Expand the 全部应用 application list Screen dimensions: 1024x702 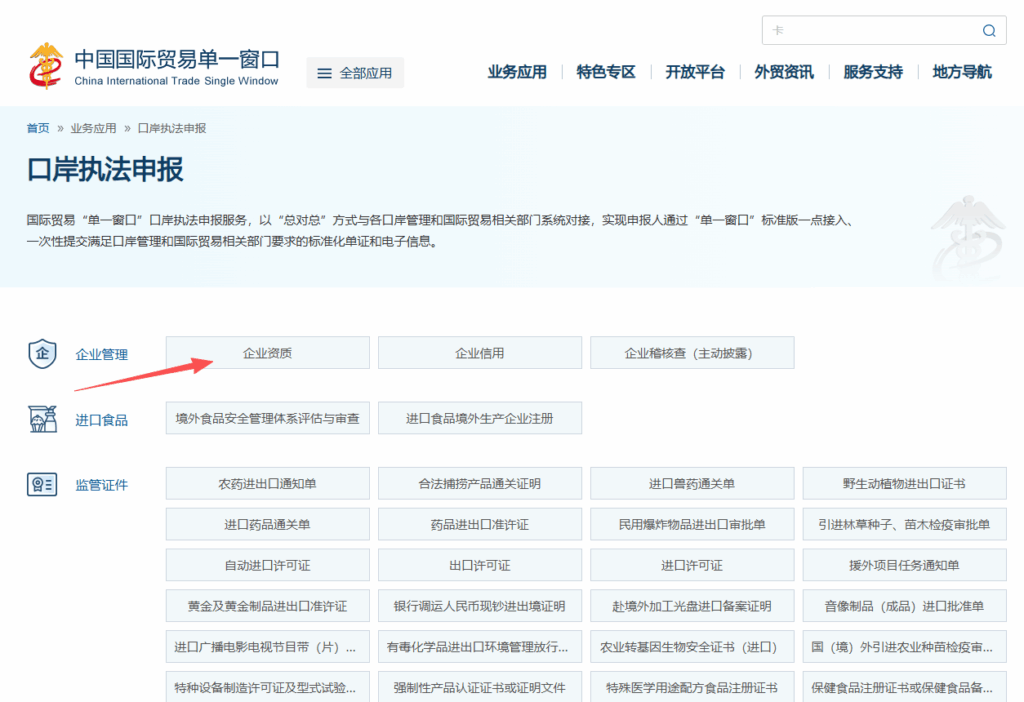click(x=355, y=72)
